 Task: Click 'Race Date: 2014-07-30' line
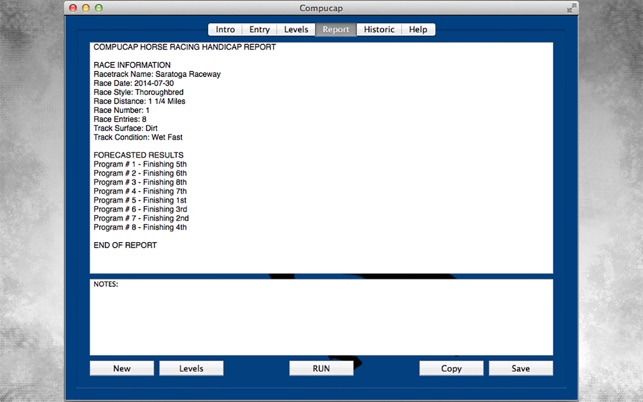point(134,83)
